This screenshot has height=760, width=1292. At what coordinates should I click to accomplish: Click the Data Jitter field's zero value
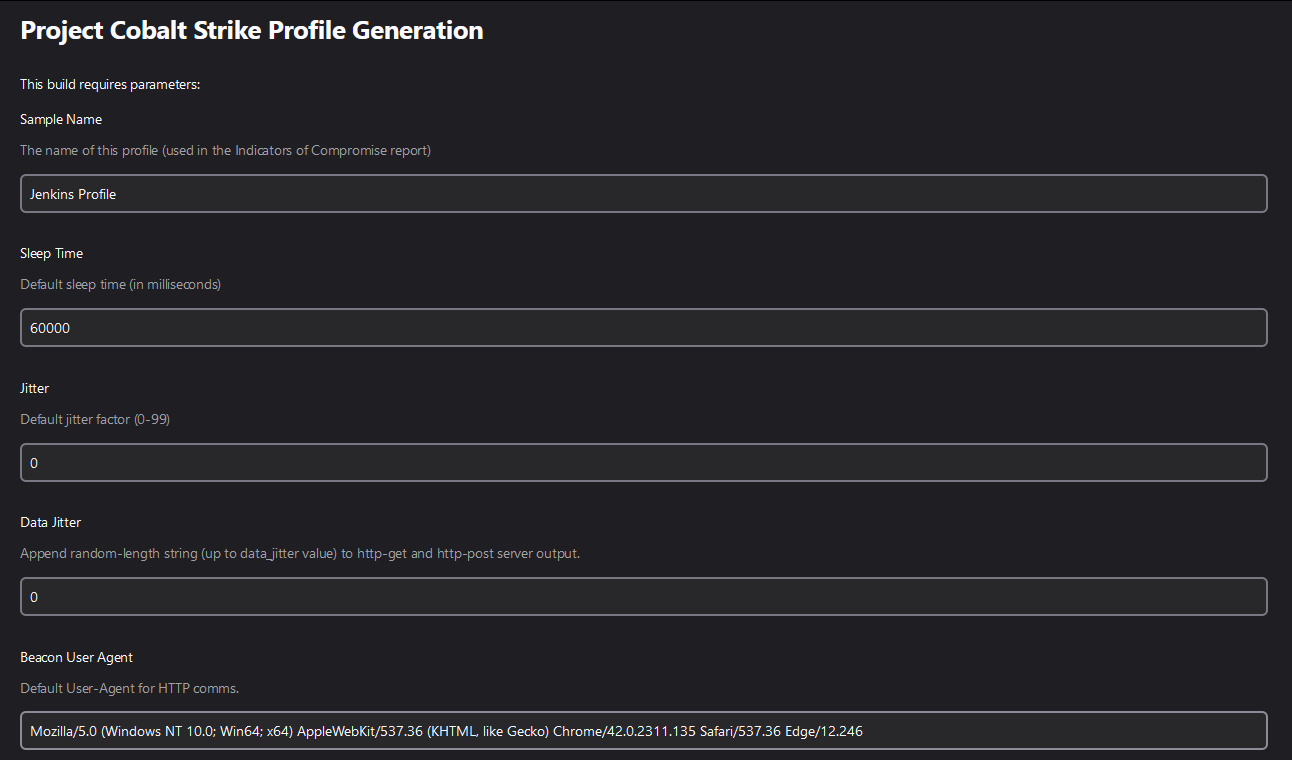click(x=33, y=596)
